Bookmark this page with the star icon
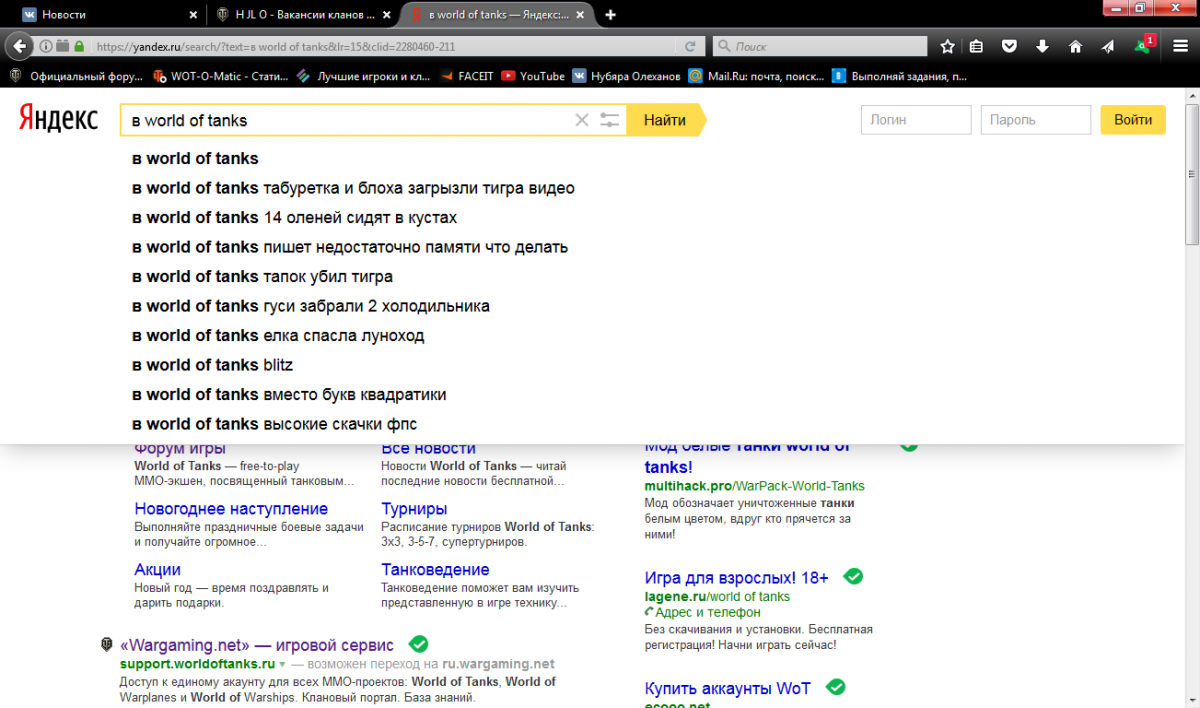This screenshot has width=1200, height=708. coord(947,46)
